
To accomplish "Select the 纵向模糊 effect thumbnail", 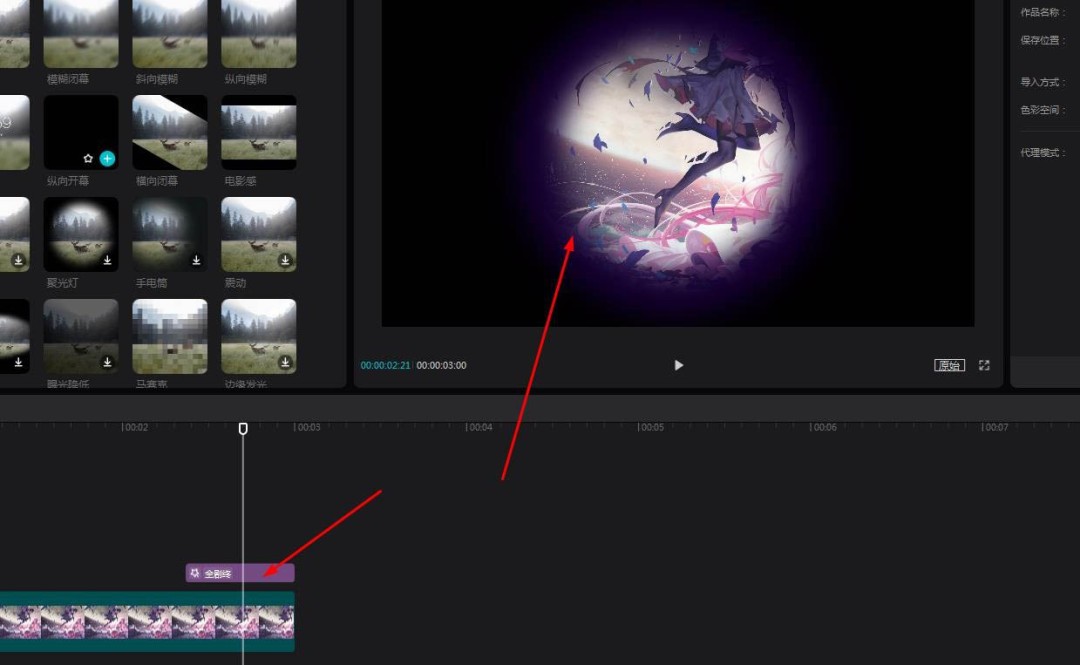I will pyautogui.click(x=258, y=35).
